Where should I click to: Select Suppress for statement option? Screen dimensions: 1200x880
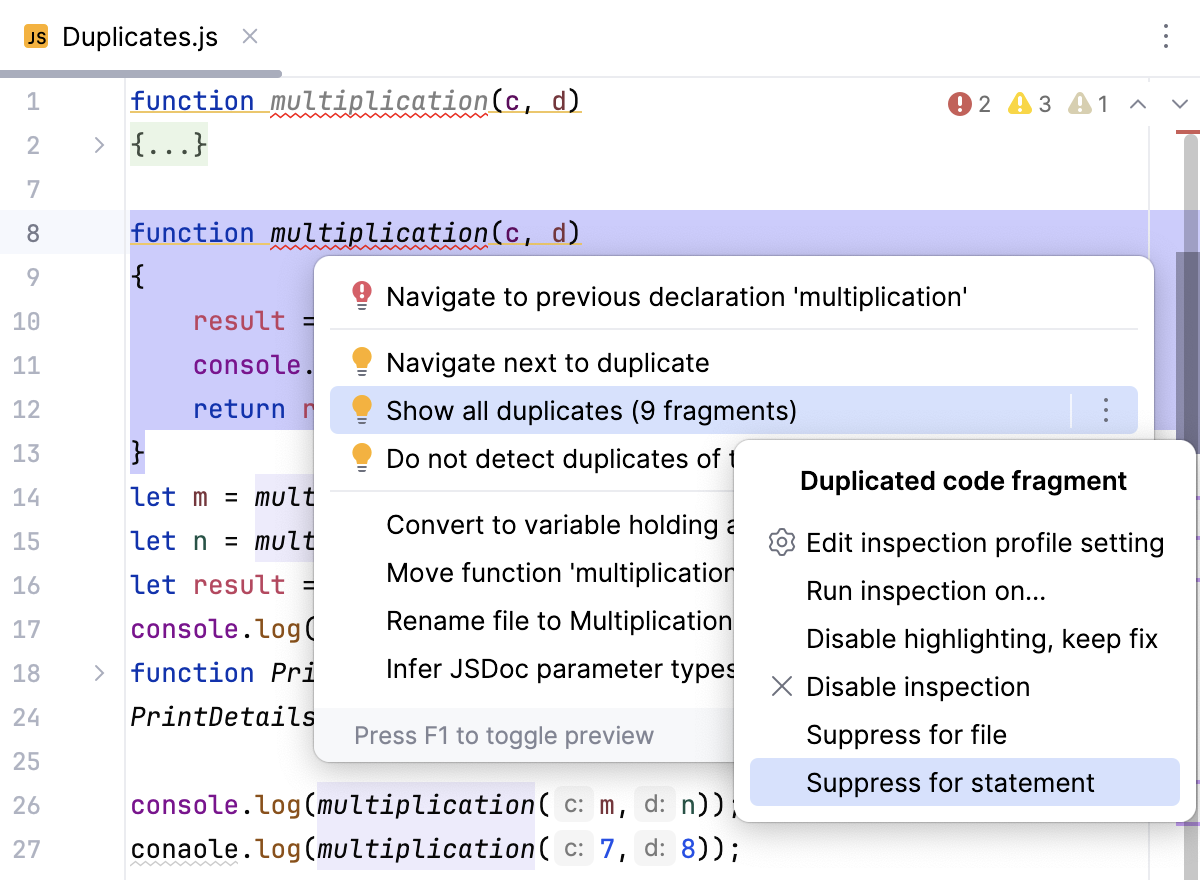click(950, 783)
